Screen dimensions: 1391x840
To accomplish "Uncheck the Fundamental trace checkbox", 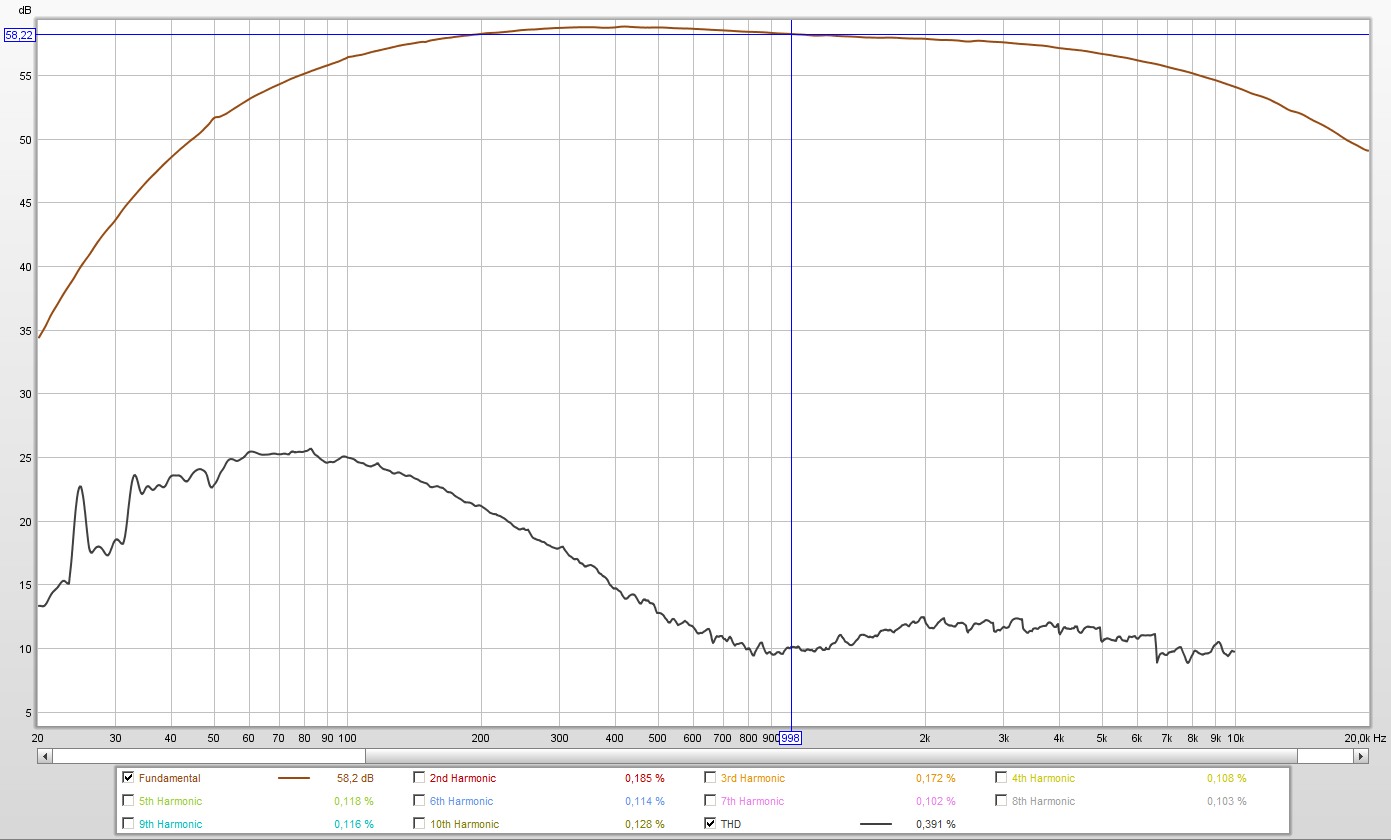I will pos(128,778).
